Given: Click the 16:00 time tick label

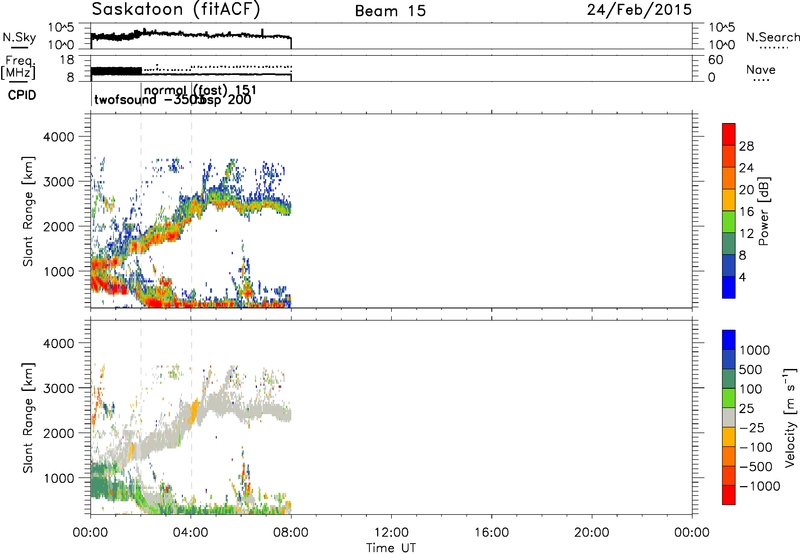Looking at the screenshot, I should [x=491, y=533].
